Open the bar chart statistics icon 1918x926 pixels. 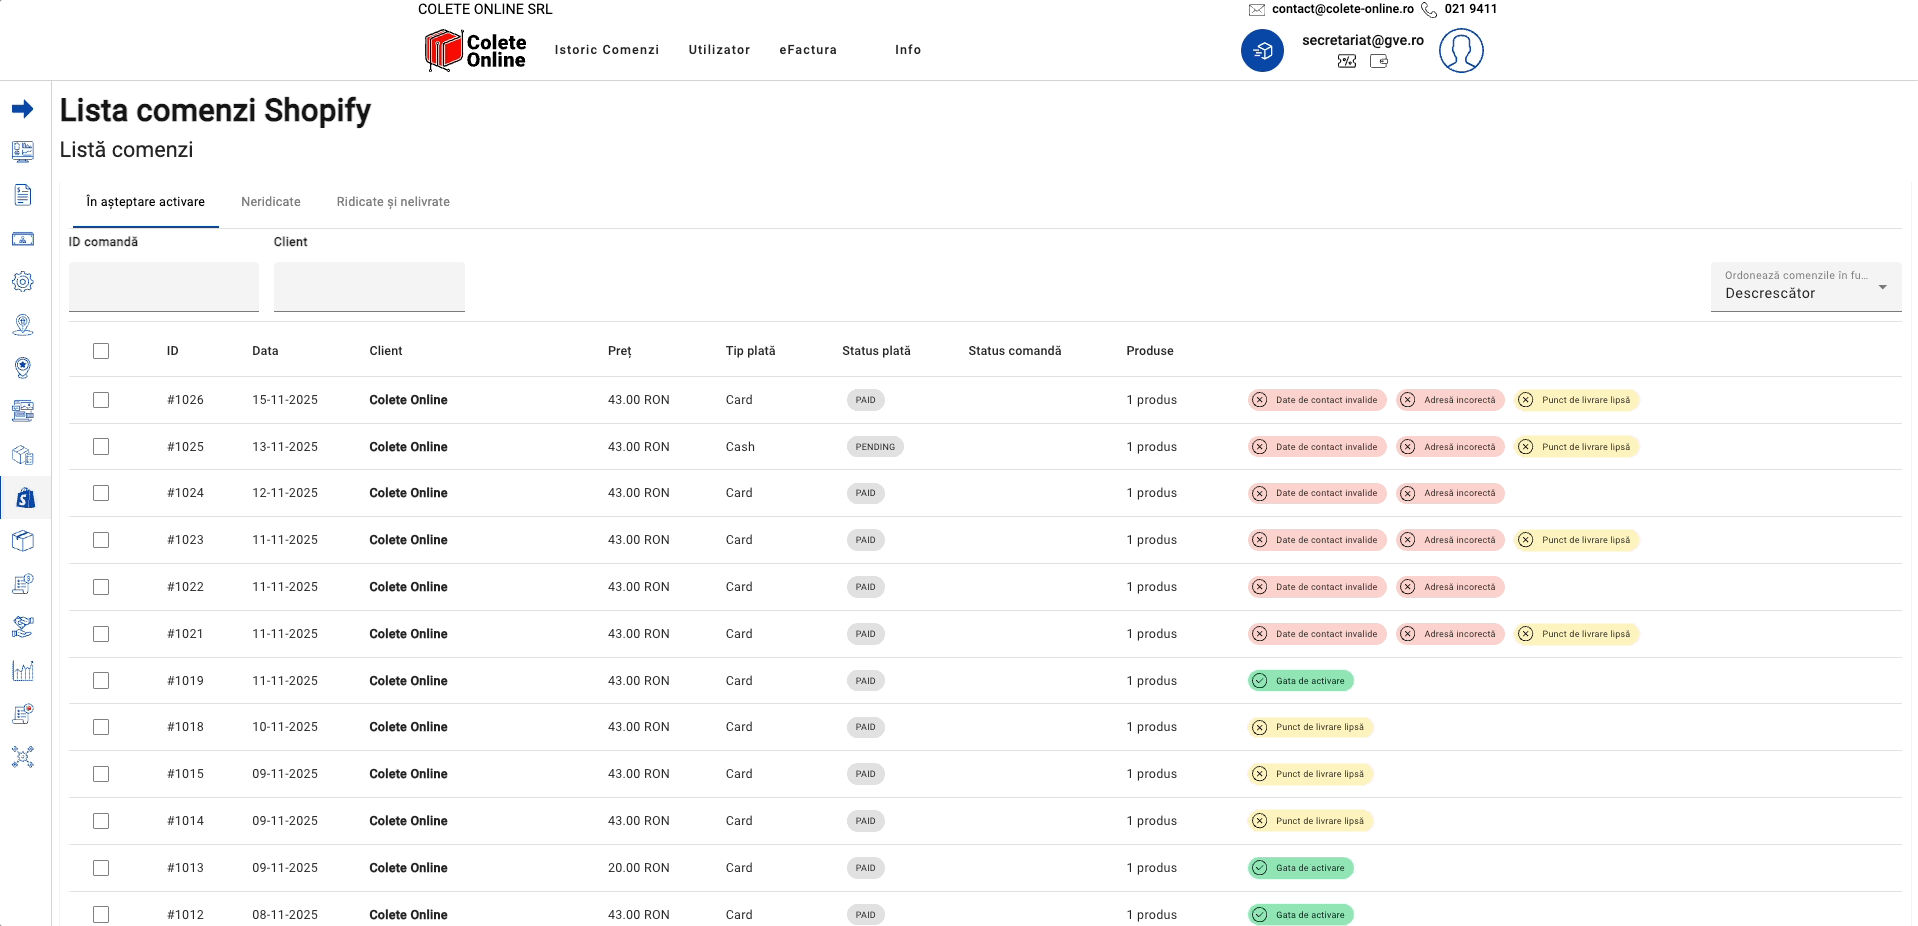[23, 671]
